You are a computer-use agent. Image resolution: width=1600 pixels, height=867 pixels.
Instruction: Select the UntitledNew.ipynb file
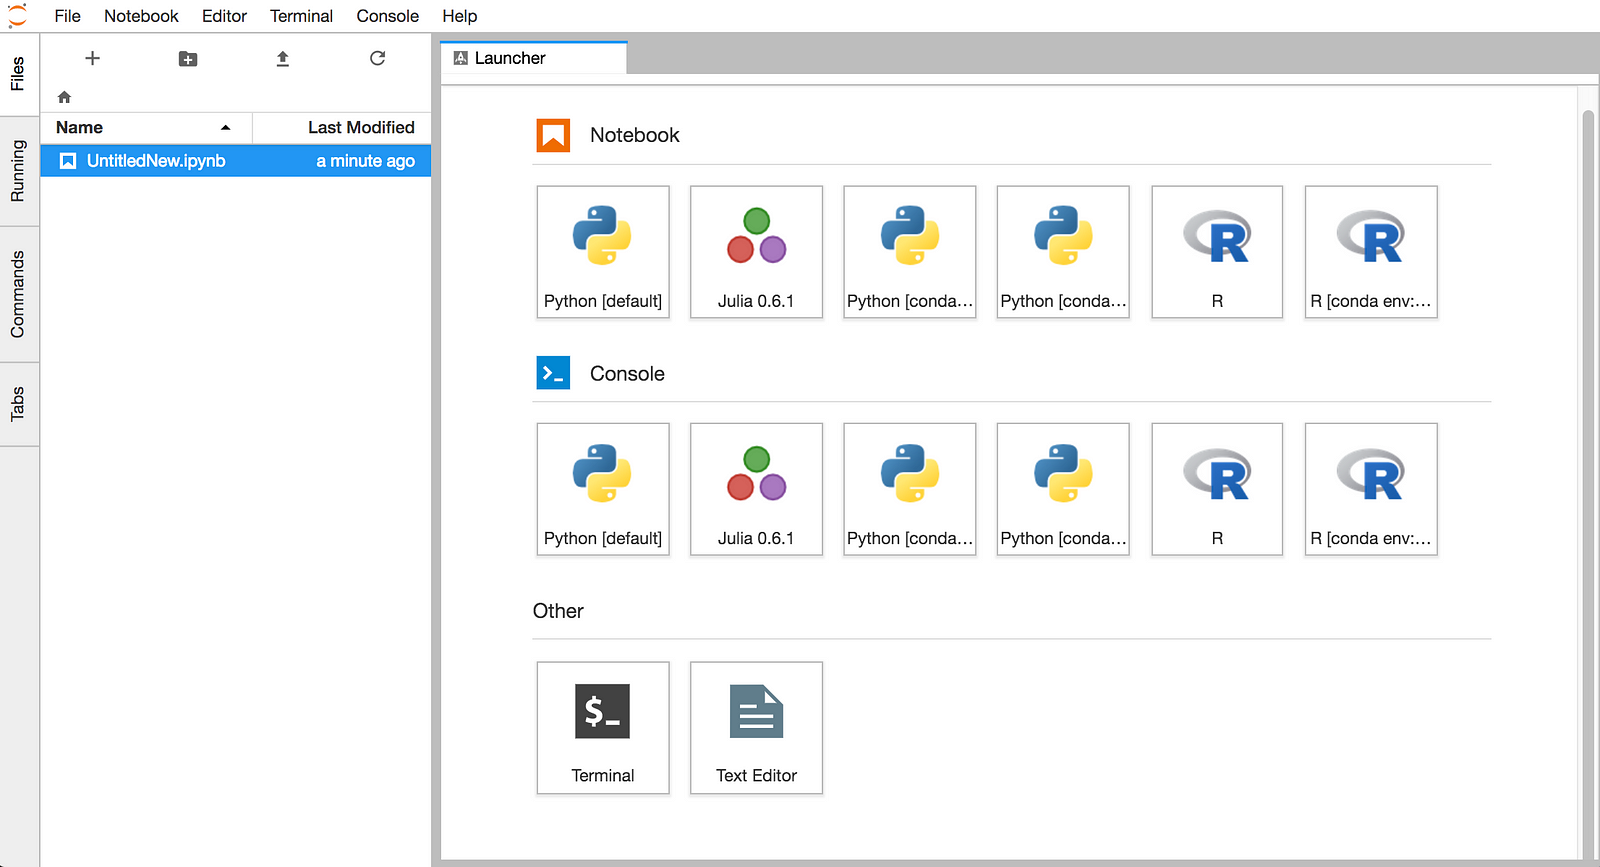pyautogui.click(x=236, y=161)
